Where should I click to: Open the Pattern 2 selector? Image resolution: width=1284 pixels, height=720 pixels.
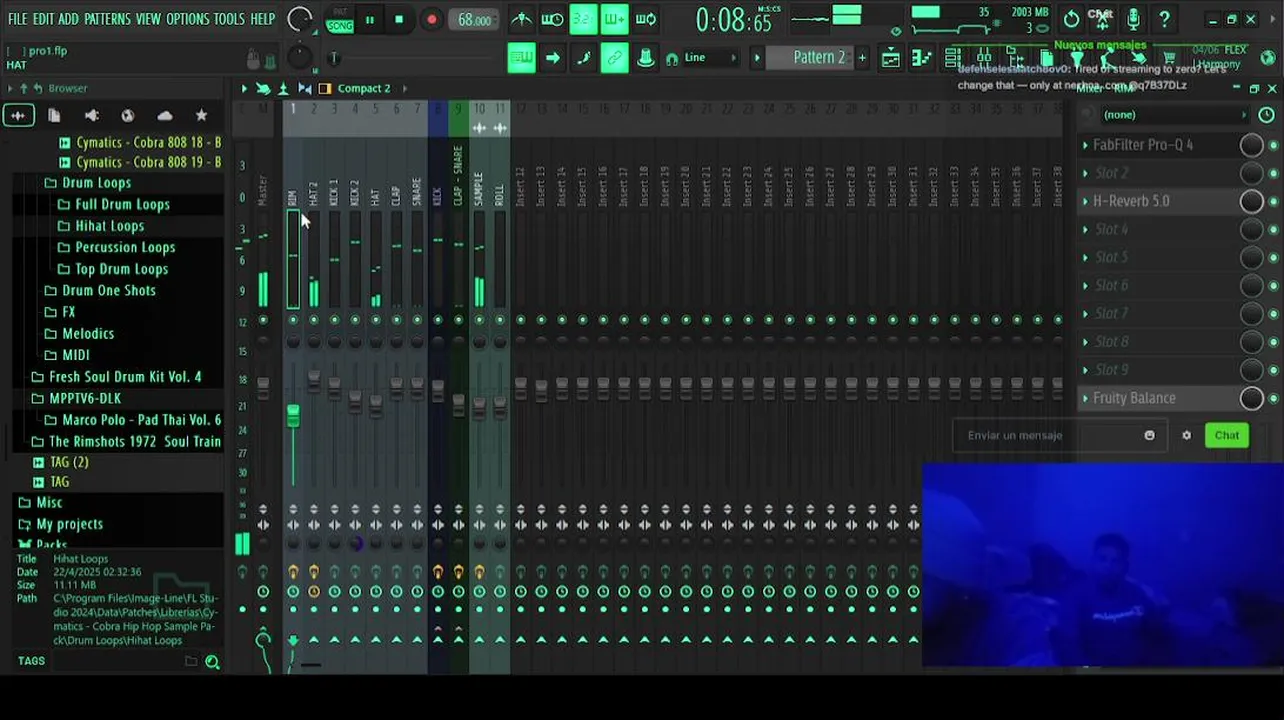(x=818, y=58)
